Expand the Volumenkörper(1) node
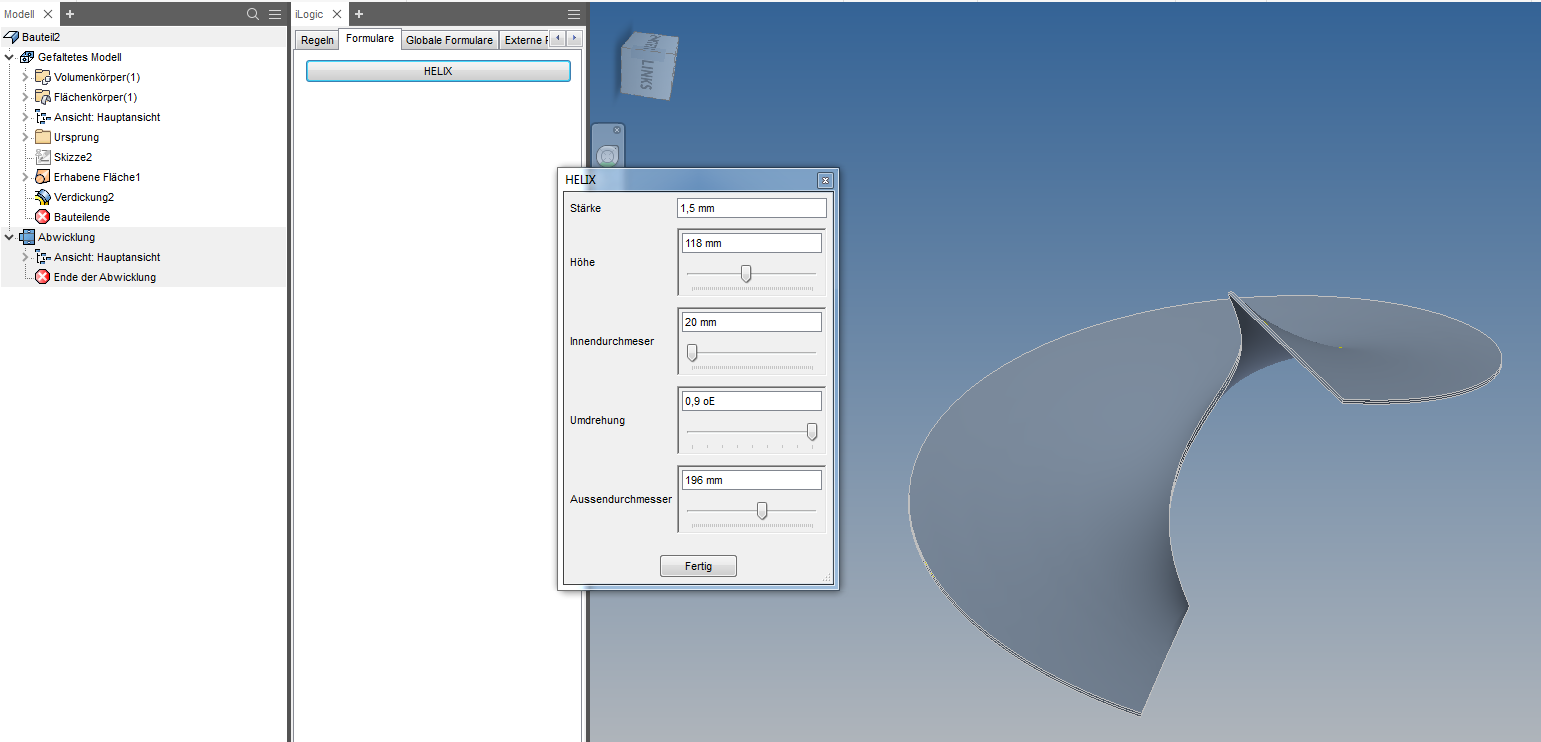Viewport: 1541px width, 742px height. [x=25, y=77]
